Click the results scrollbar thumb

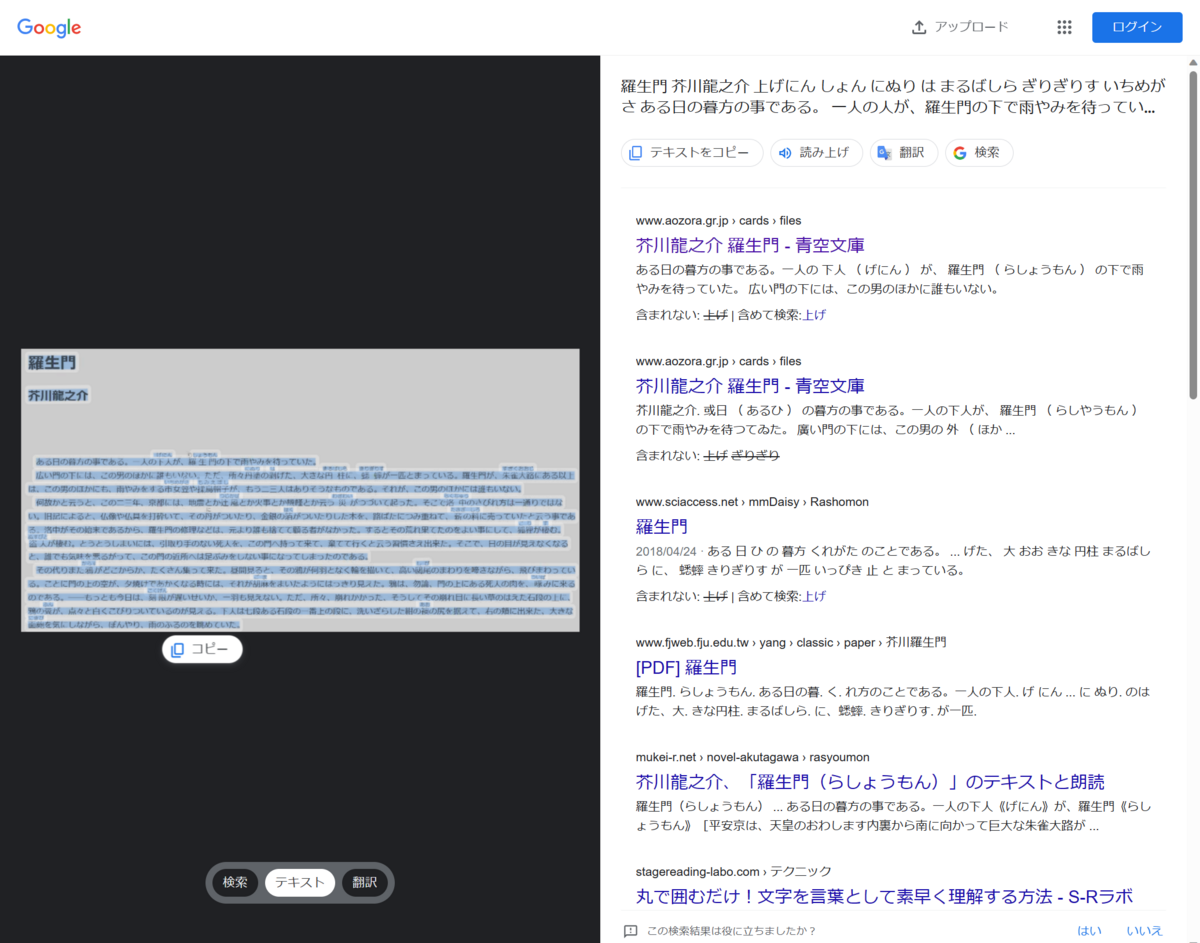tap(1192, 235)
